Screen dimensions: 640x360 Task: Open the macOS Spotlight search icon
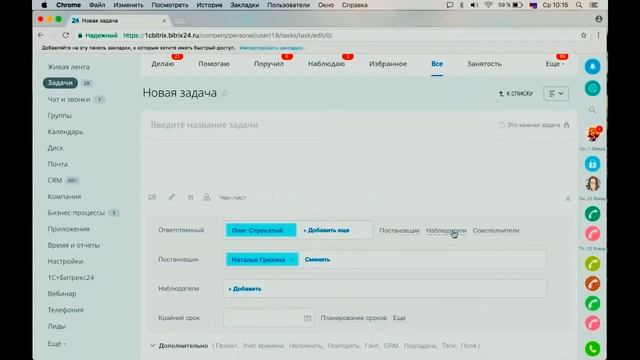[579, 5]
